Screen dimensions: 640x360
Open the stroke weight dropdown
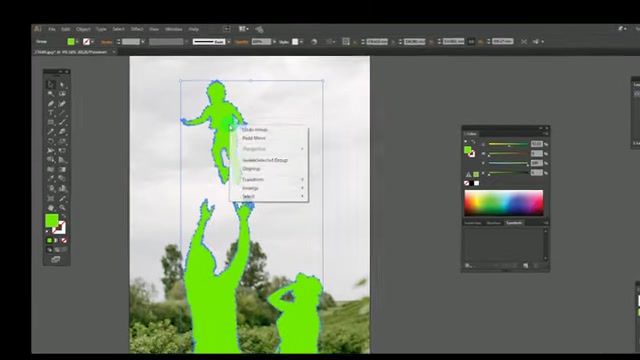[x=143, y=42]
